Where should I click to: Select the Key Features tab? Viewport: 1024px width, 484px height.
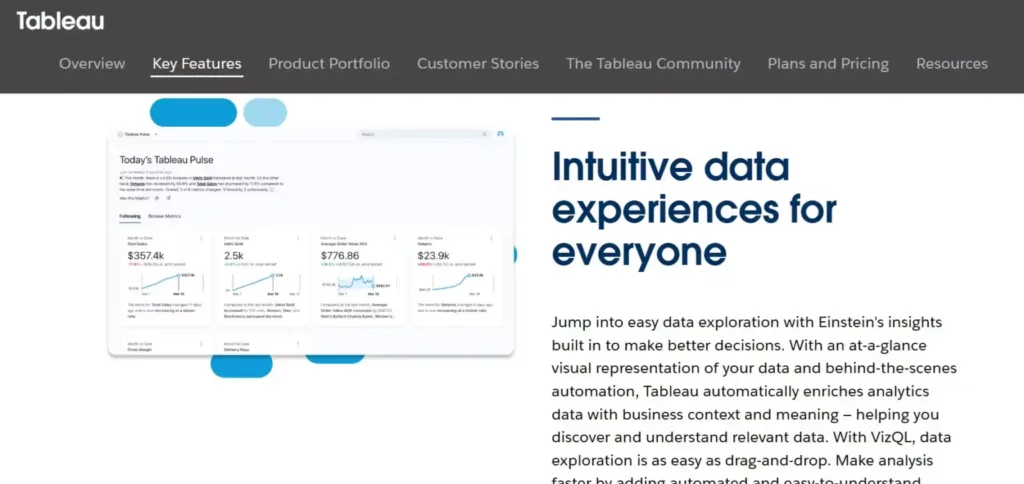point(197,63)
